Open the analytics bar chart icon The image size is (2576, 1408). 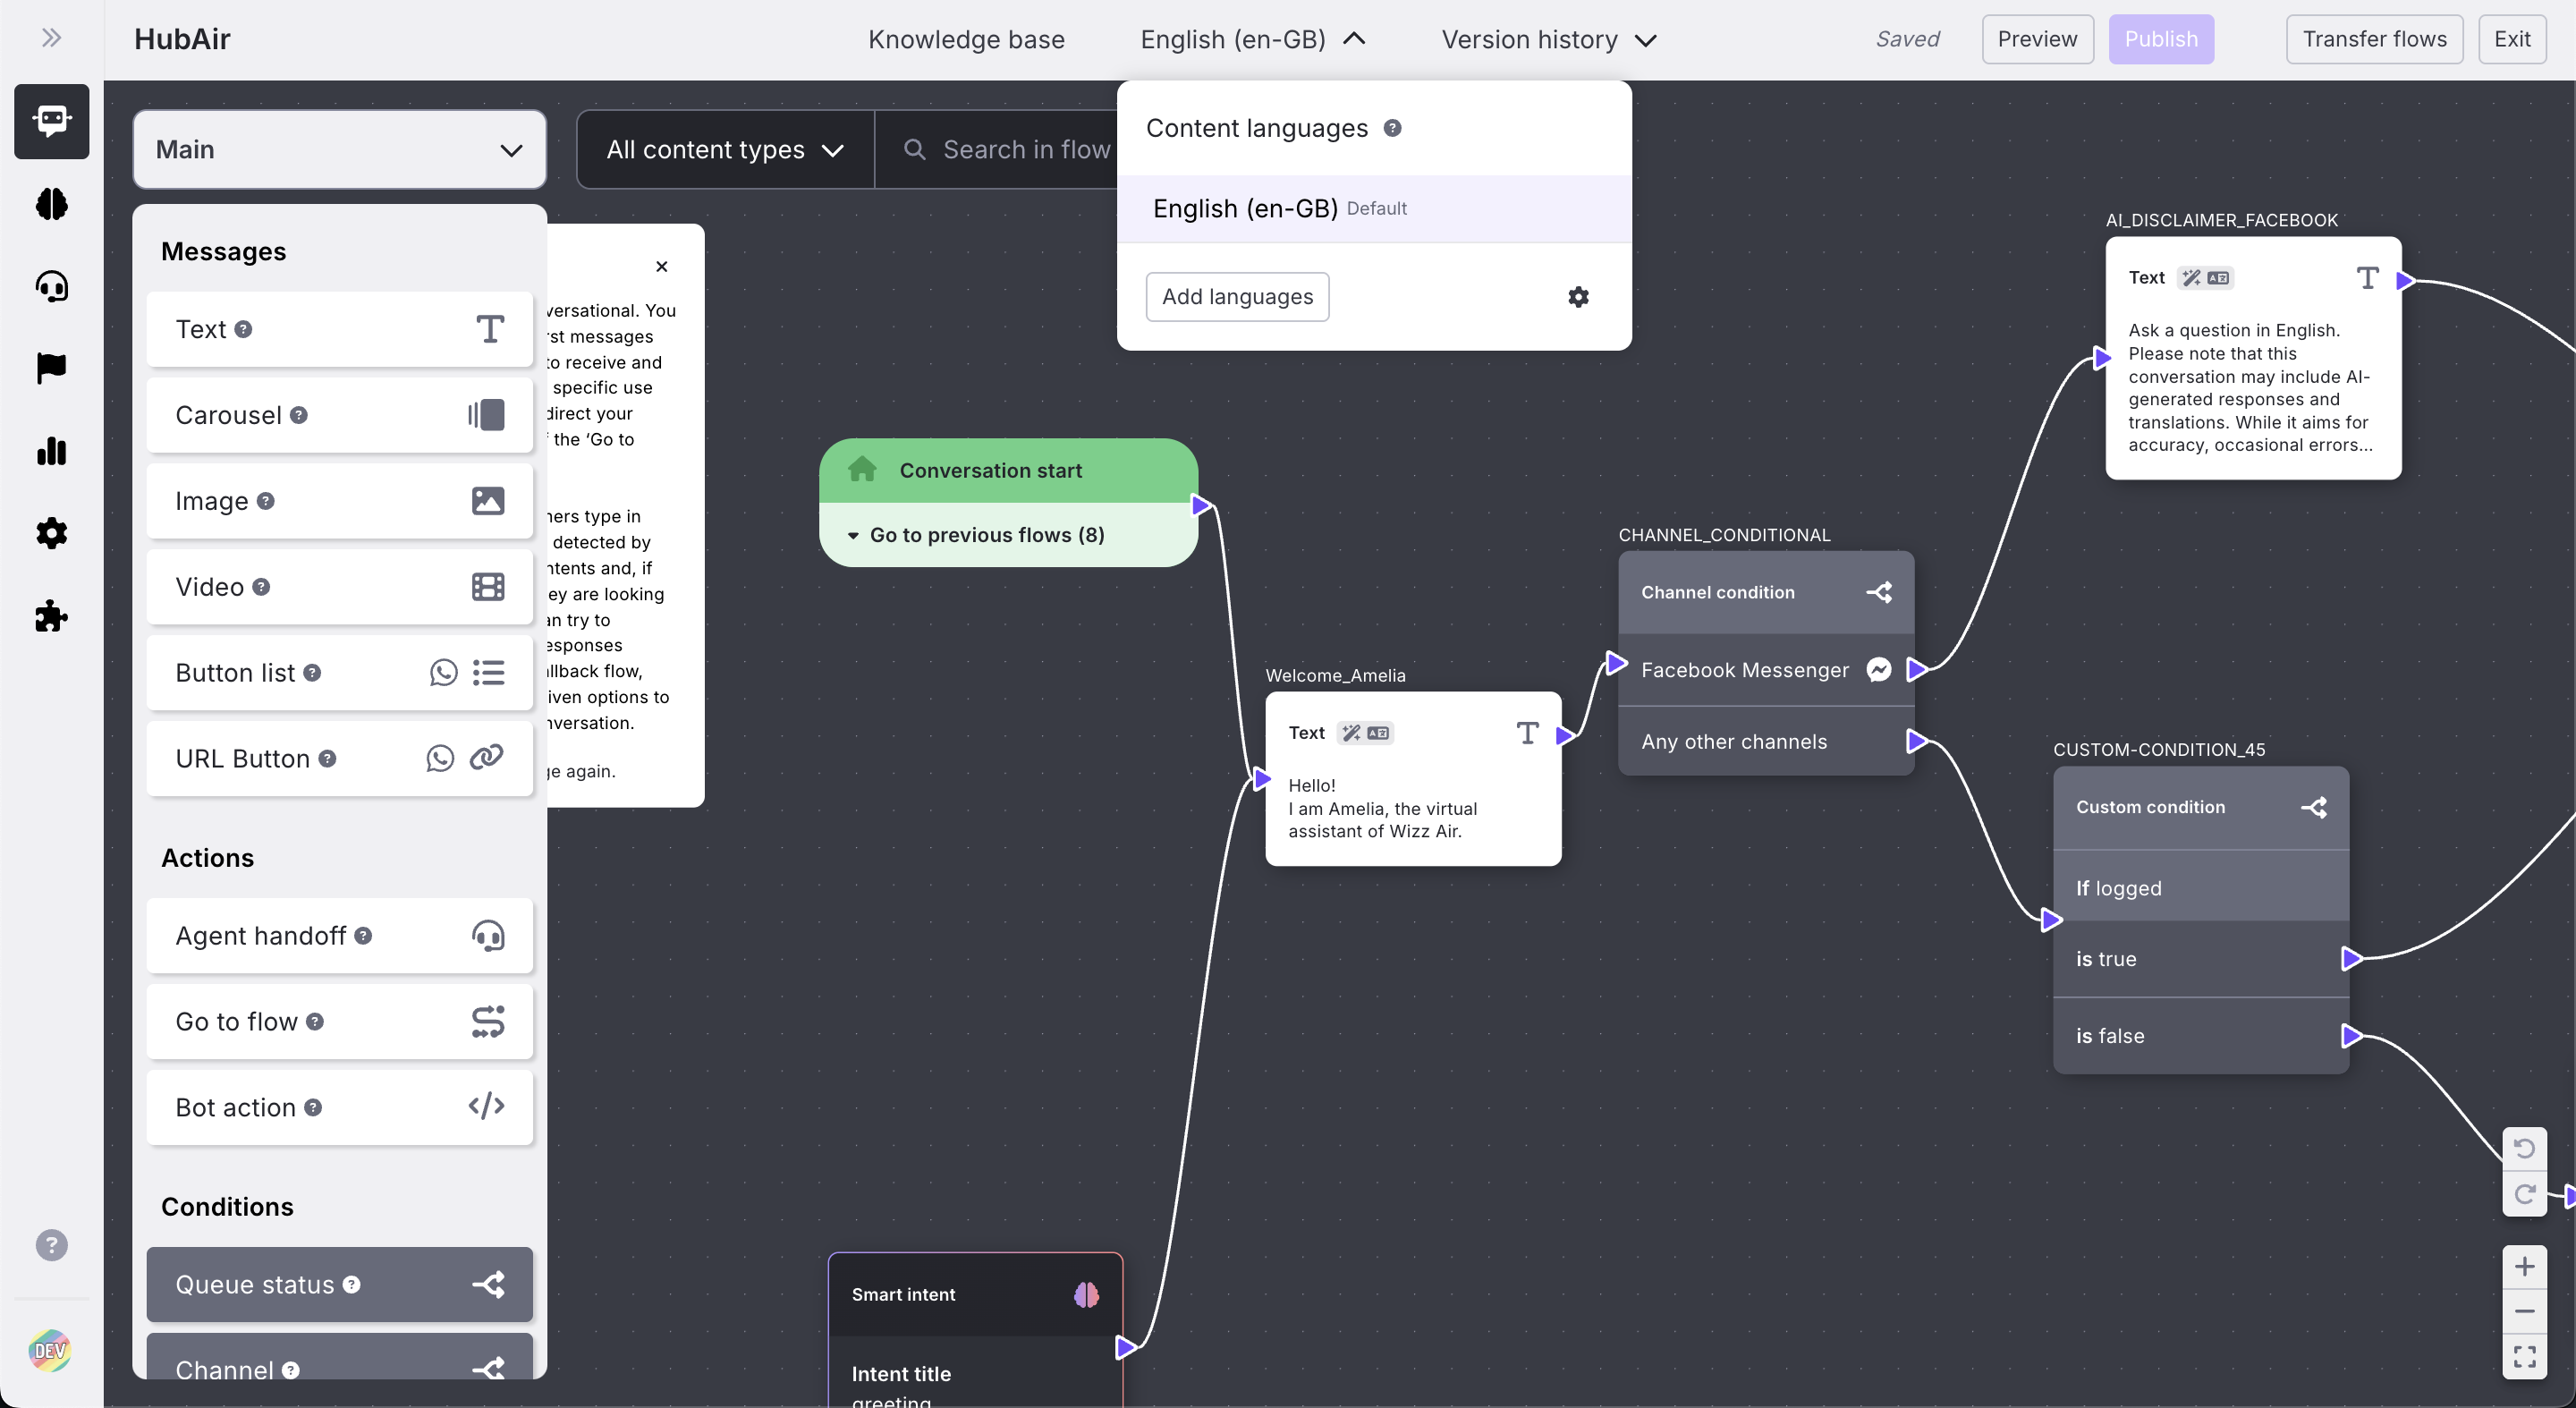(51, 451)
